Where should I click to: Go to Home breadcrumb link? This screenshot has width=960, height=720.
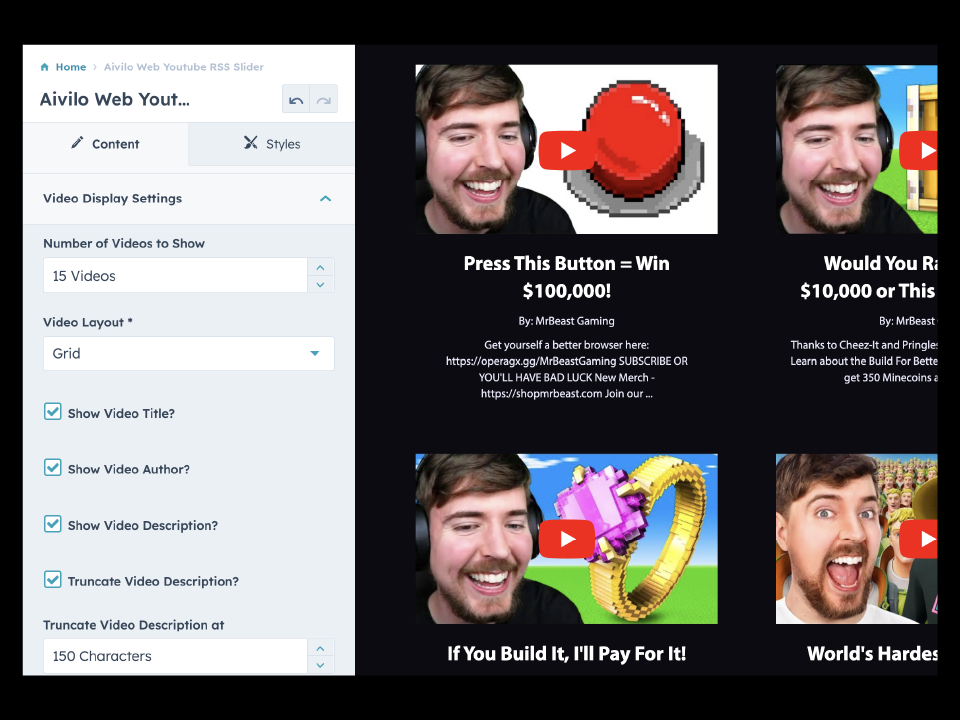[70, 67]
